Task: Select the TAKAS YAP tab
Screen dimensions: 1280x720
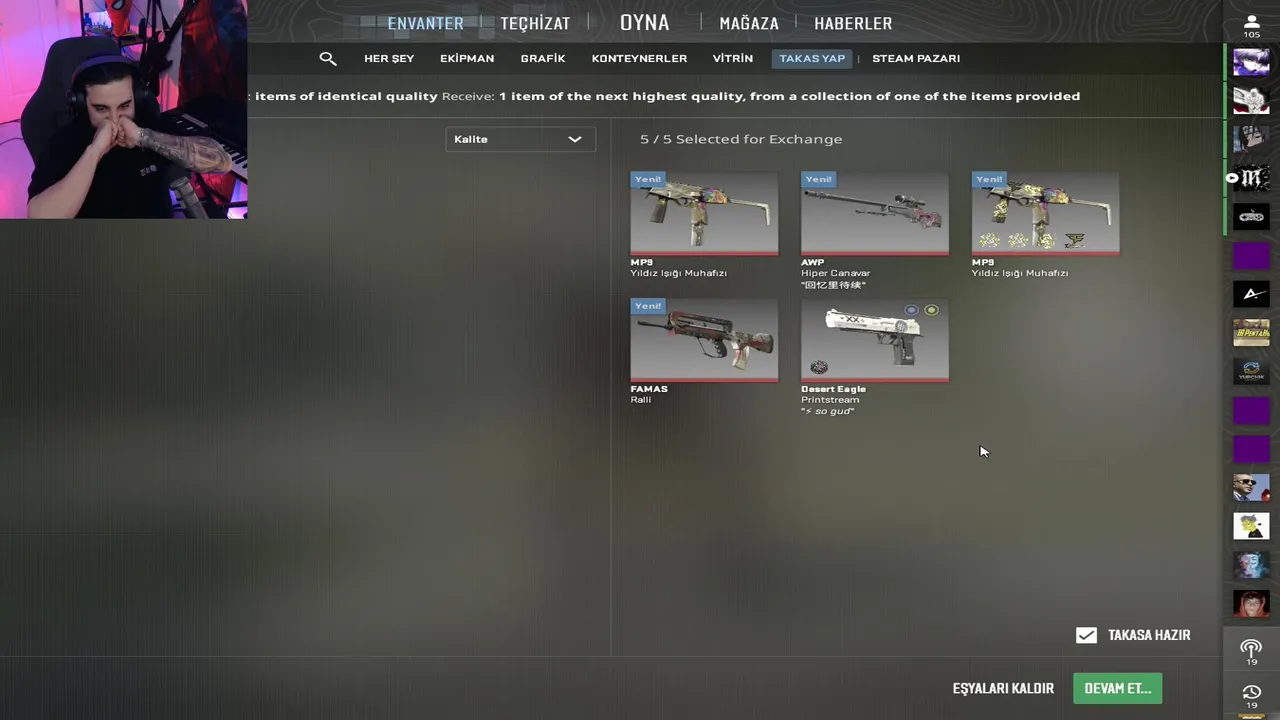Action: click(812, 59)
